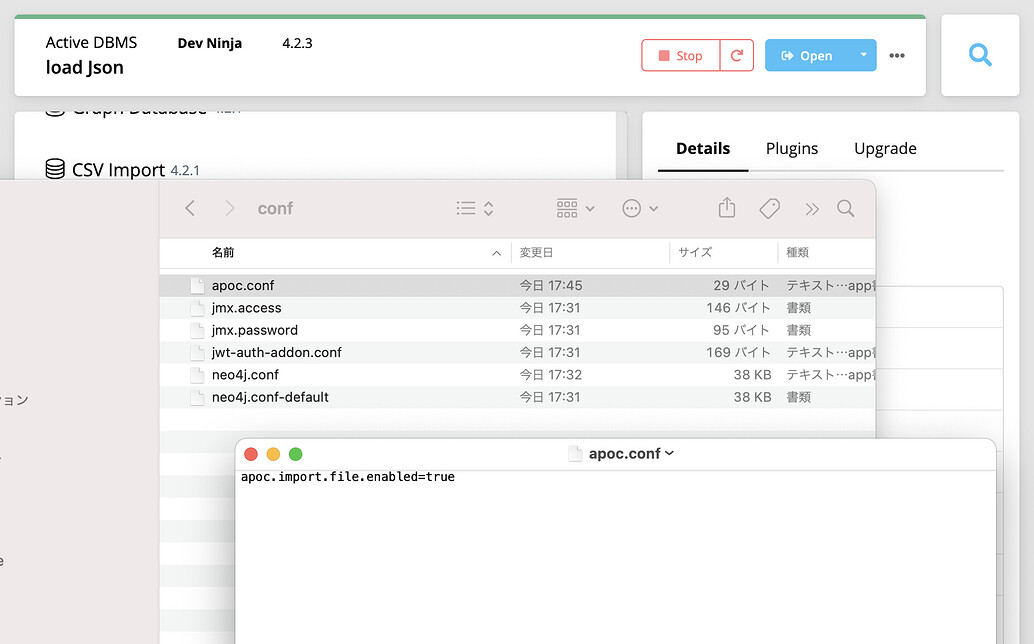Switch to the Upgrade tab
This screenshot has height=644, width=1034.
(884, 148)
